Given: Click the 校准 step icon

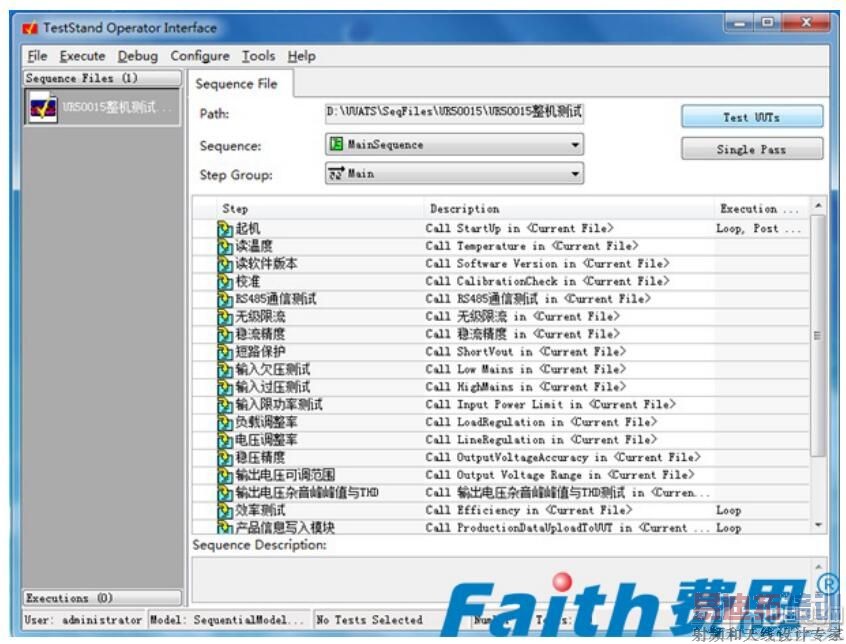Looking at the screenshot, I should pyautogui.click(x=224, y=282).
